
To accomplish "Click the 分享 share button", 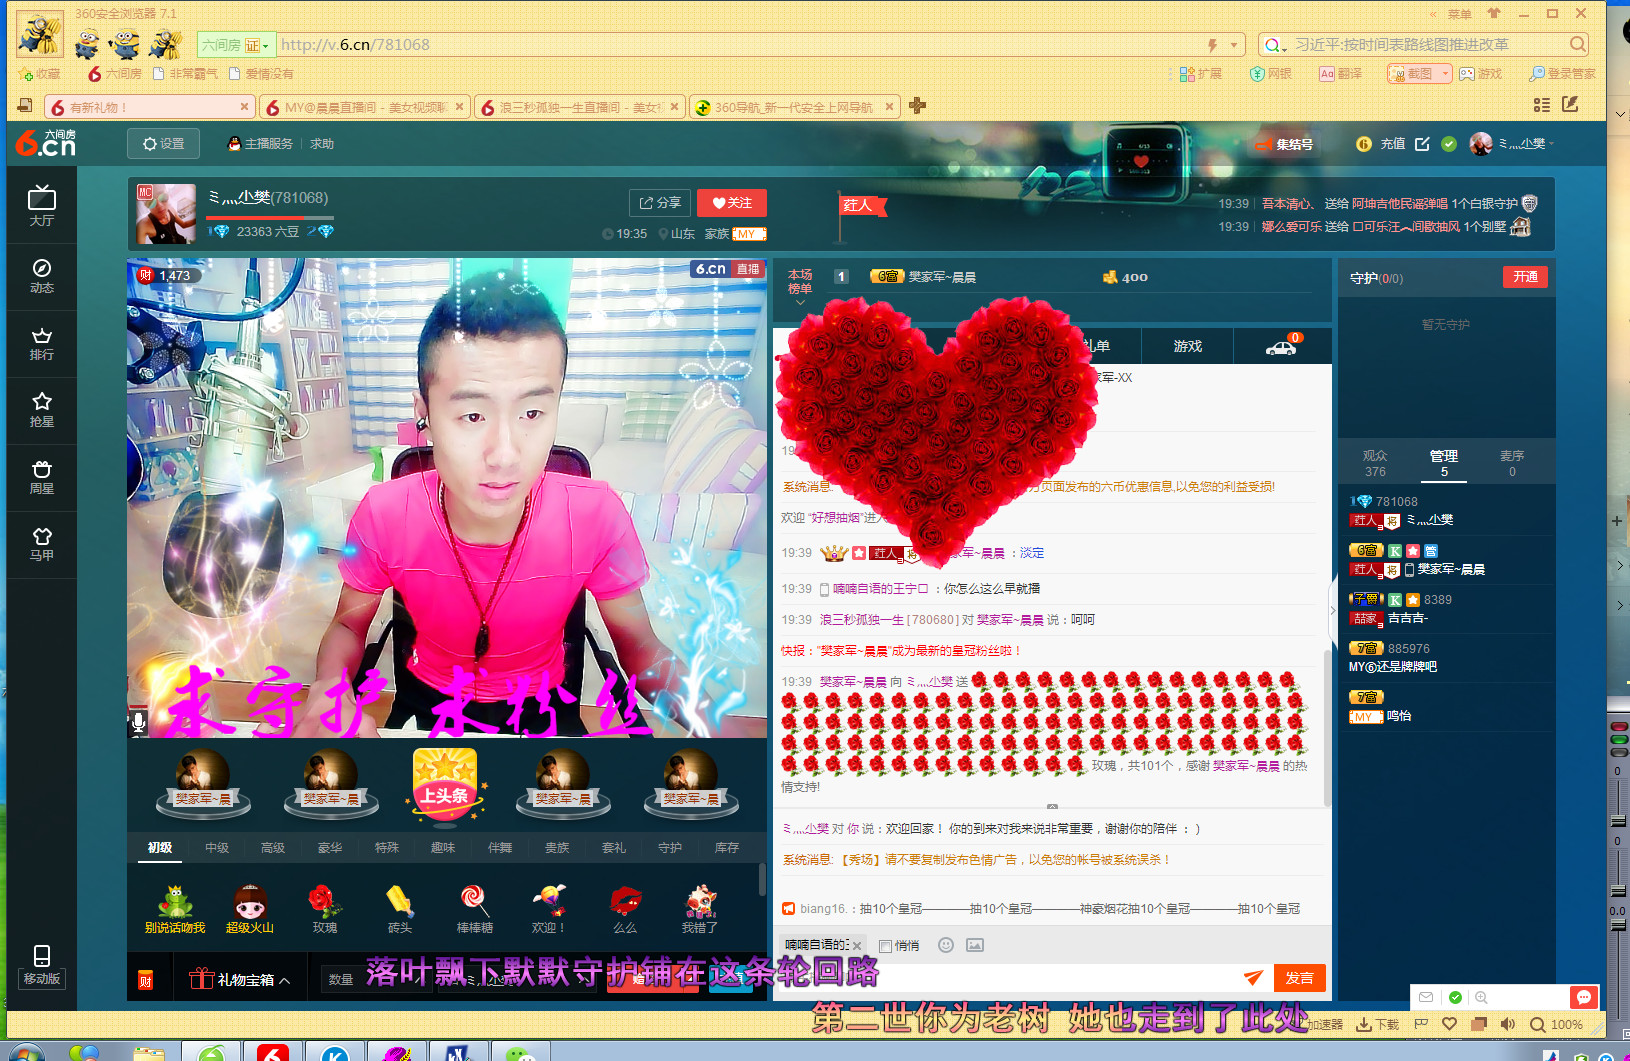I will point(660,203).
